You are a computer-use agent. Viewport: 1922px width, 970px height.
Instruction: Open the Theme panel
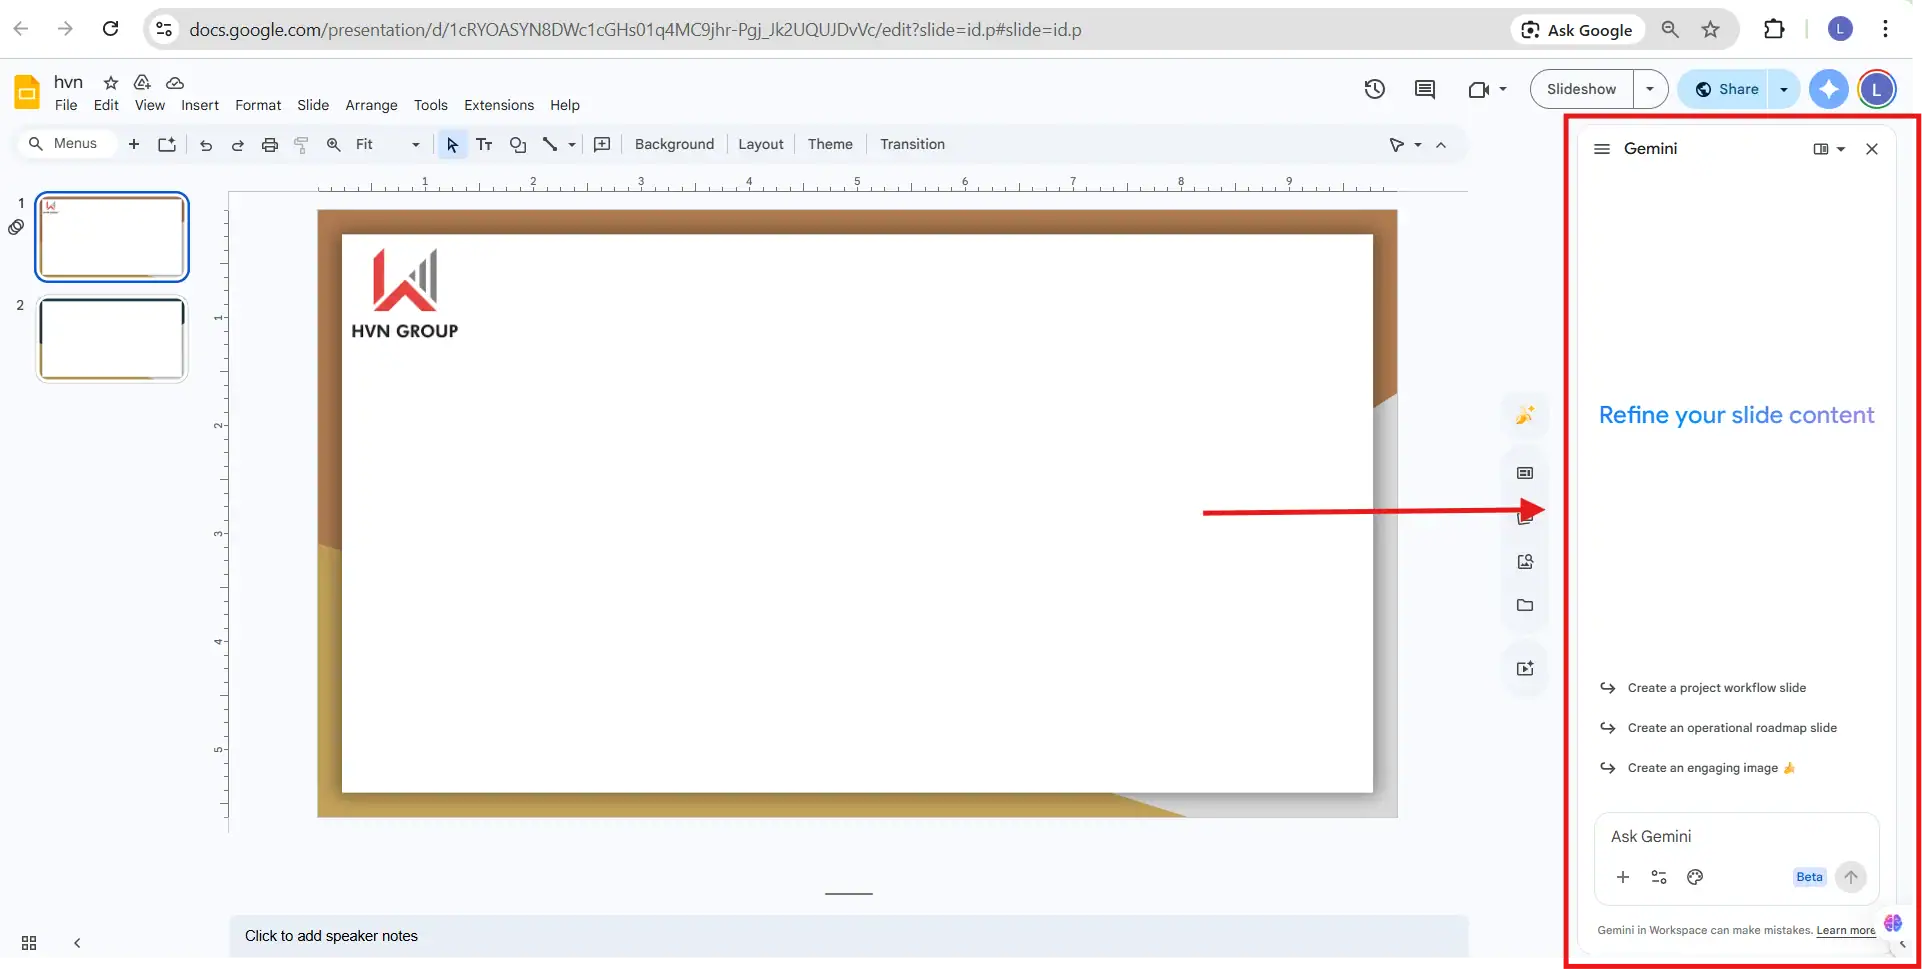(x=830, y=144)
